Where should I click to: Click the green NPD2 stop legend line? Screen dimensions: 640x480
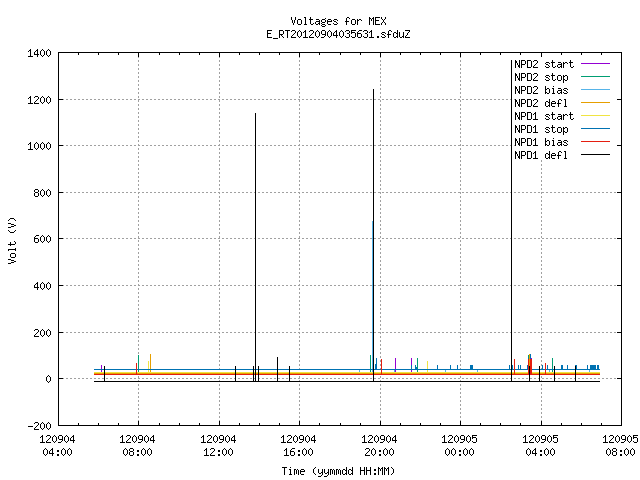(x=595, y=77)
